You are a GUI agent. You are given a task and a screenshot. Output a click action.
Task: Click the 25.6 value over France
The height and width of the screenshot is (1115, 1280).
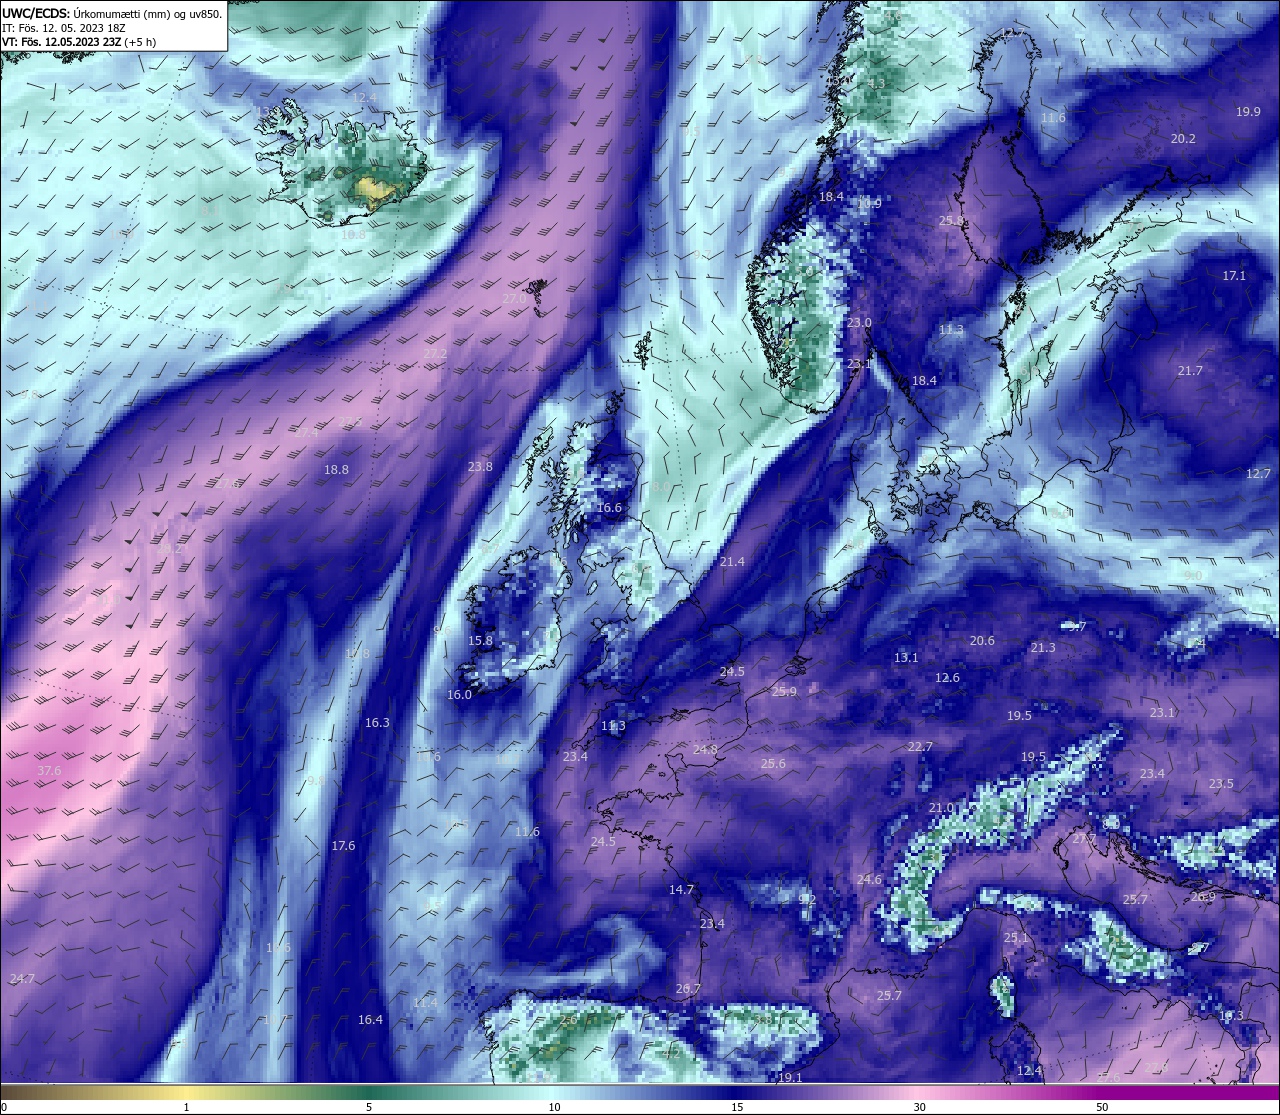(x=773, y=763)
